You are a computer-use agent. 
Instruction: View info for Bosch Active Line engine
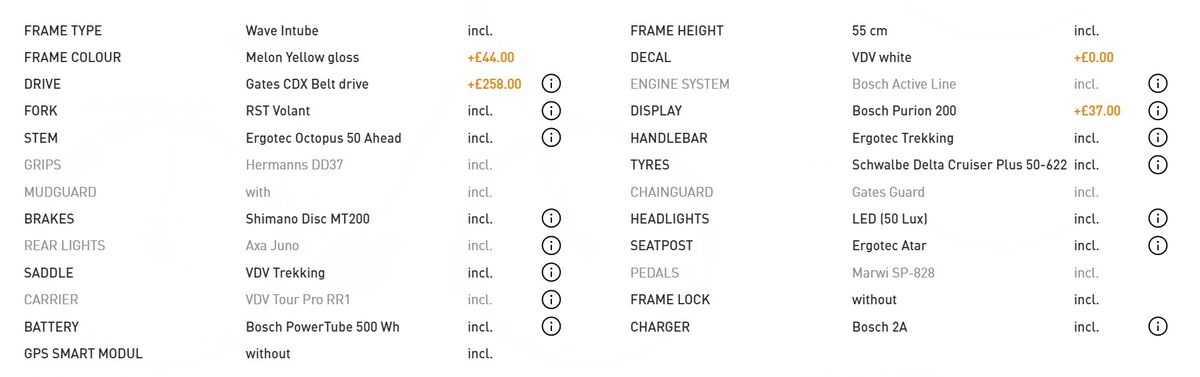pos(1158,84)
